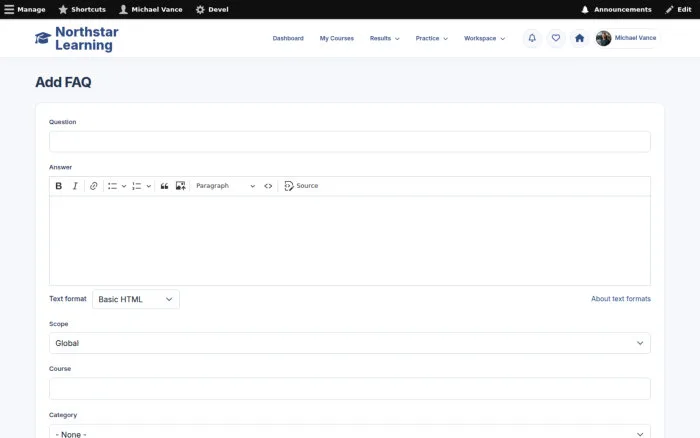700x438 pixels.
Task: Open Announcements in the admin toolbar
Action: pyautogui.click(x=616, y=9)
